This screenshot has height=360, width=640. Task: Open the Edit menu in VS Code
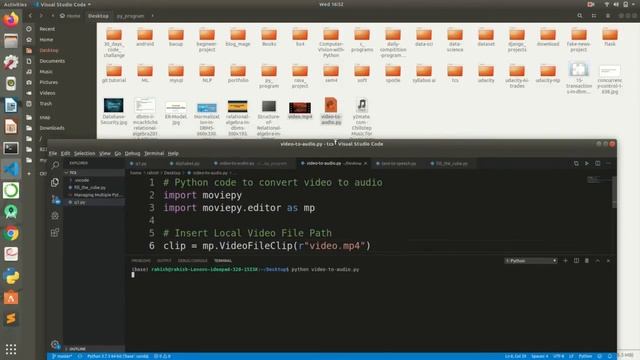[x=65, y=153]
